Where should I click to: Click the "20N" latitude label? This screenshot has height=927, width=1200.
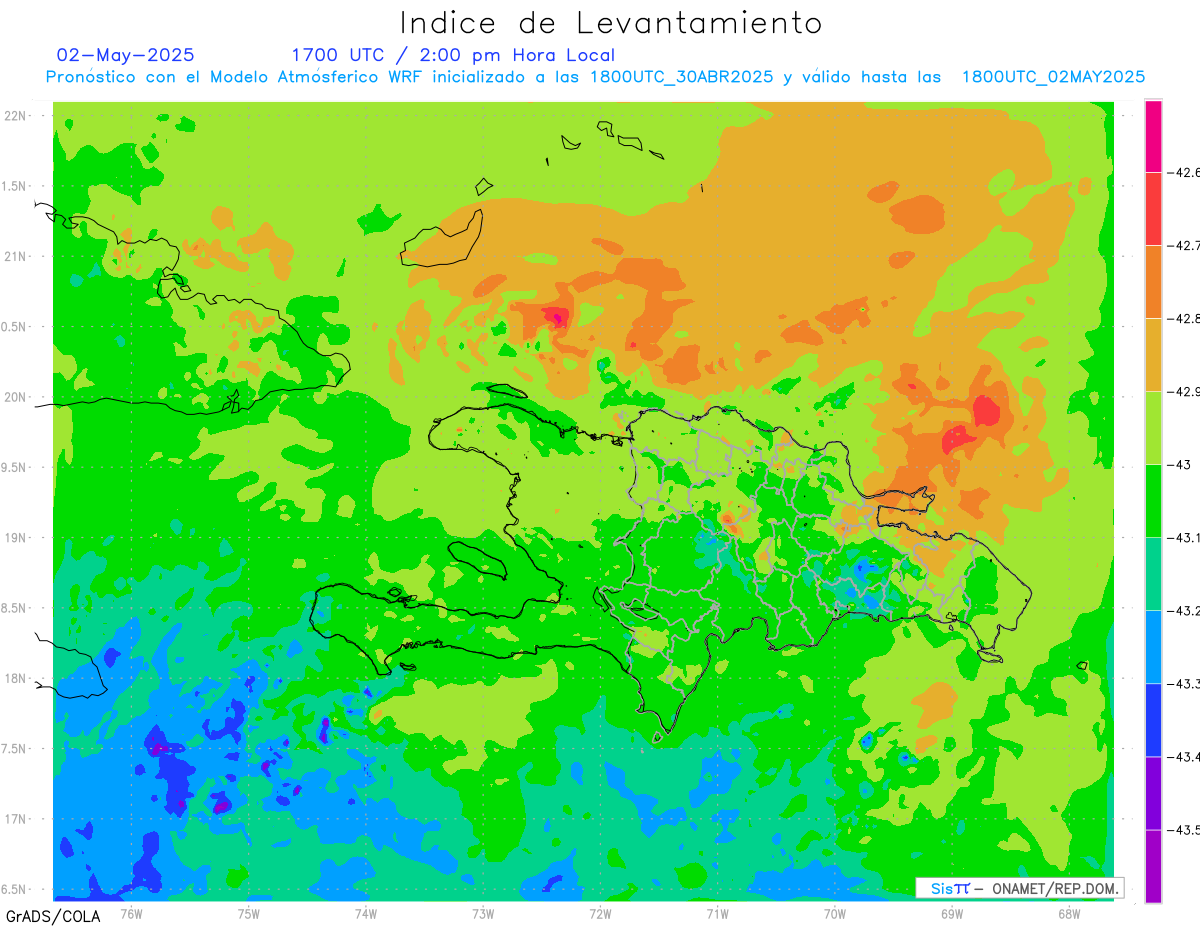pyautogui.click(x=17, y=397)
